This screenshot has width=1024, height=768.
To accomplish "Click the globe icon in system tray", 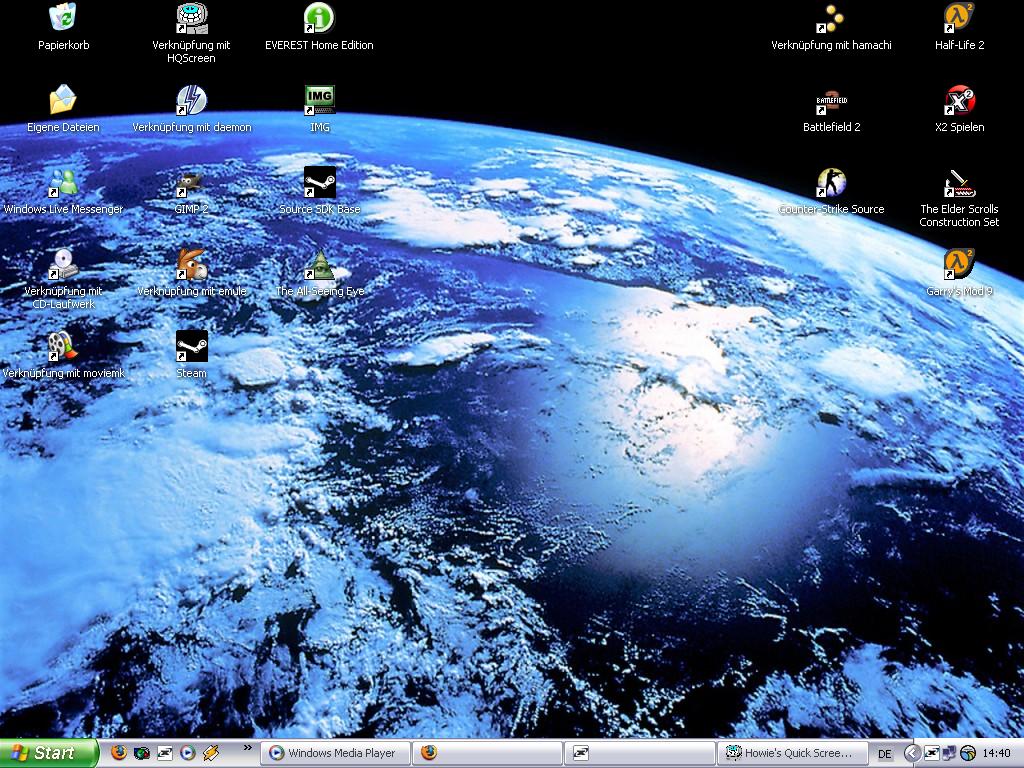I will (968, 753).
